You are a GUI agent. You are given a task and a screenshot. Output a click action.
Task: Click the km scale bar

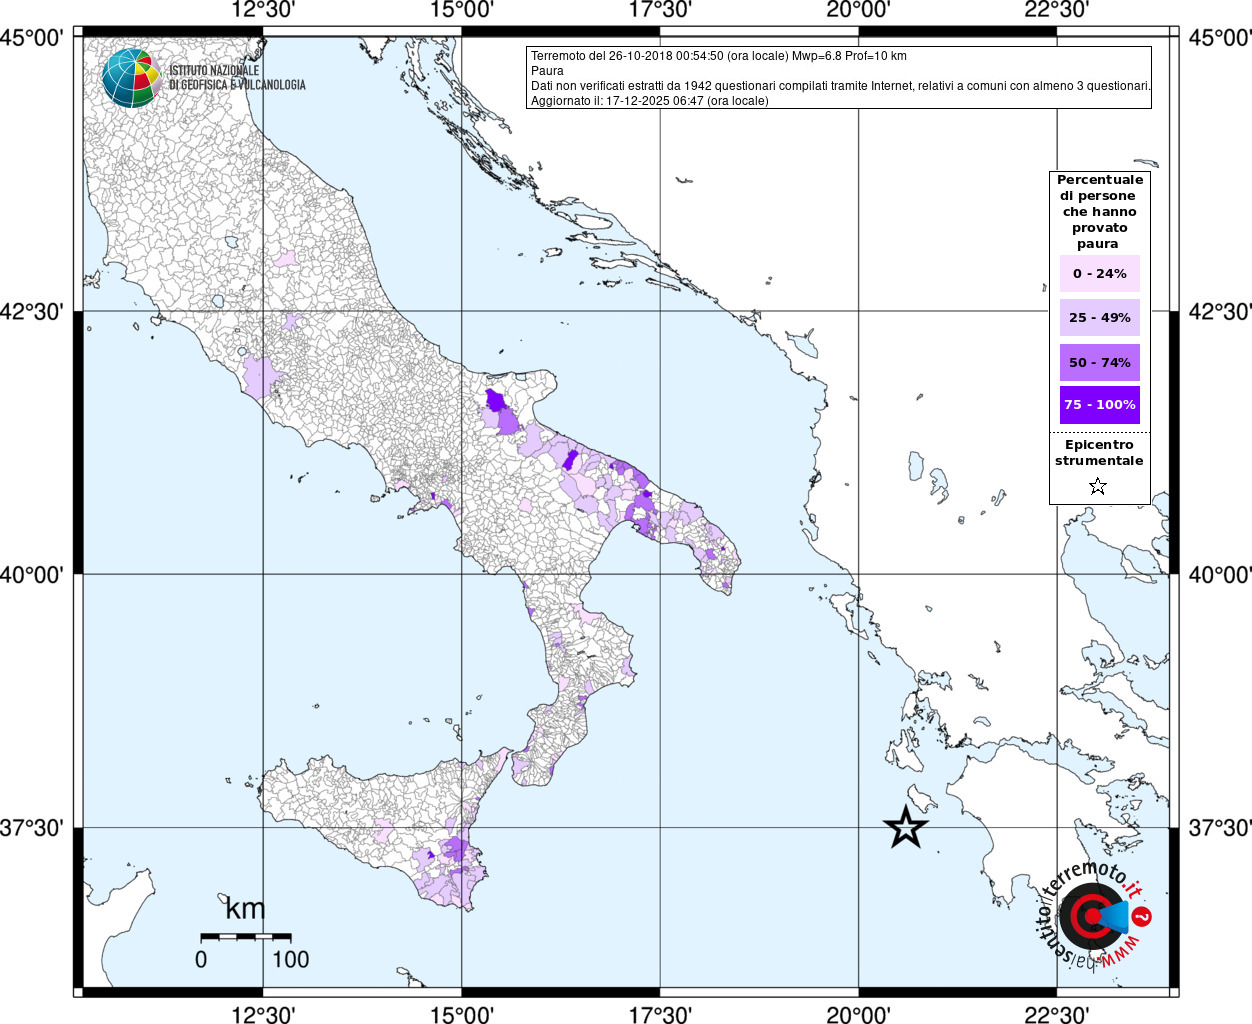point(246,937)
